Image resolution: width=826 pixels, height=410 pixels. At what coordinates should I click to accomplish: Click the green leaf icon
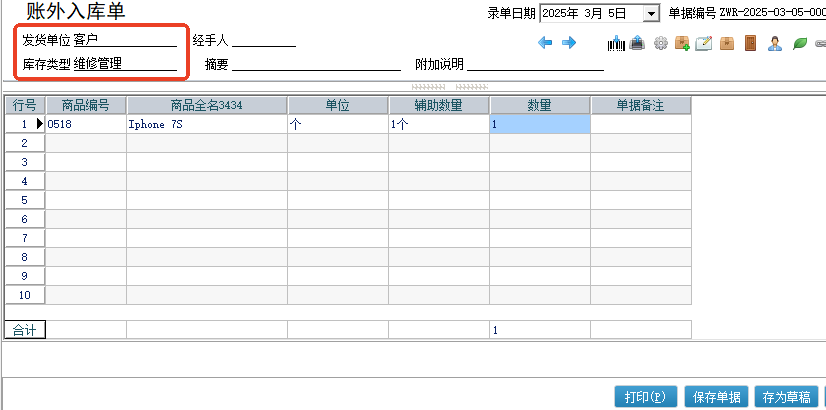coord(799,43)
